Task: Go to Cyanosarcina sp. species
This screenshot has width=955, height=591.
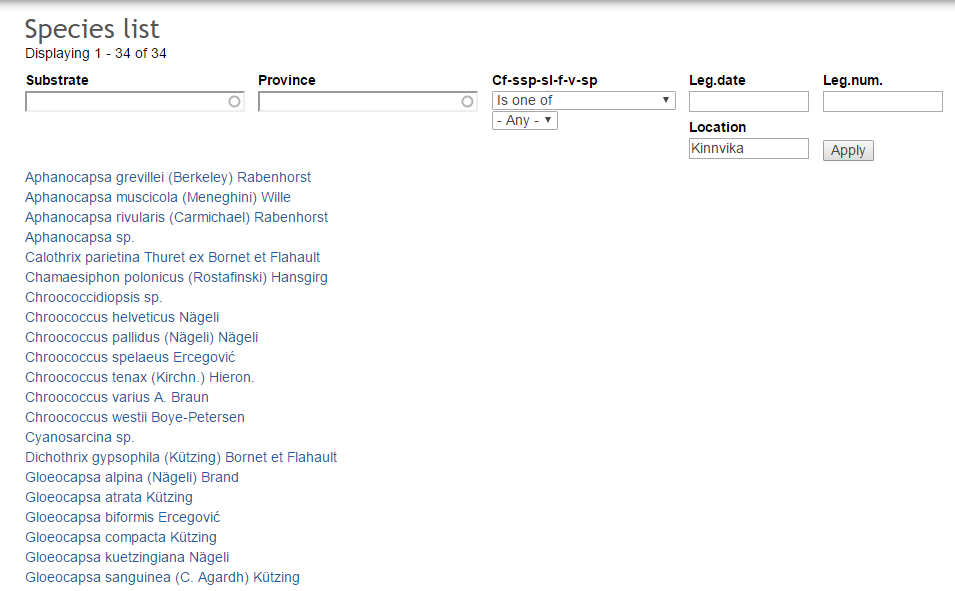Action: click(79, 437)
